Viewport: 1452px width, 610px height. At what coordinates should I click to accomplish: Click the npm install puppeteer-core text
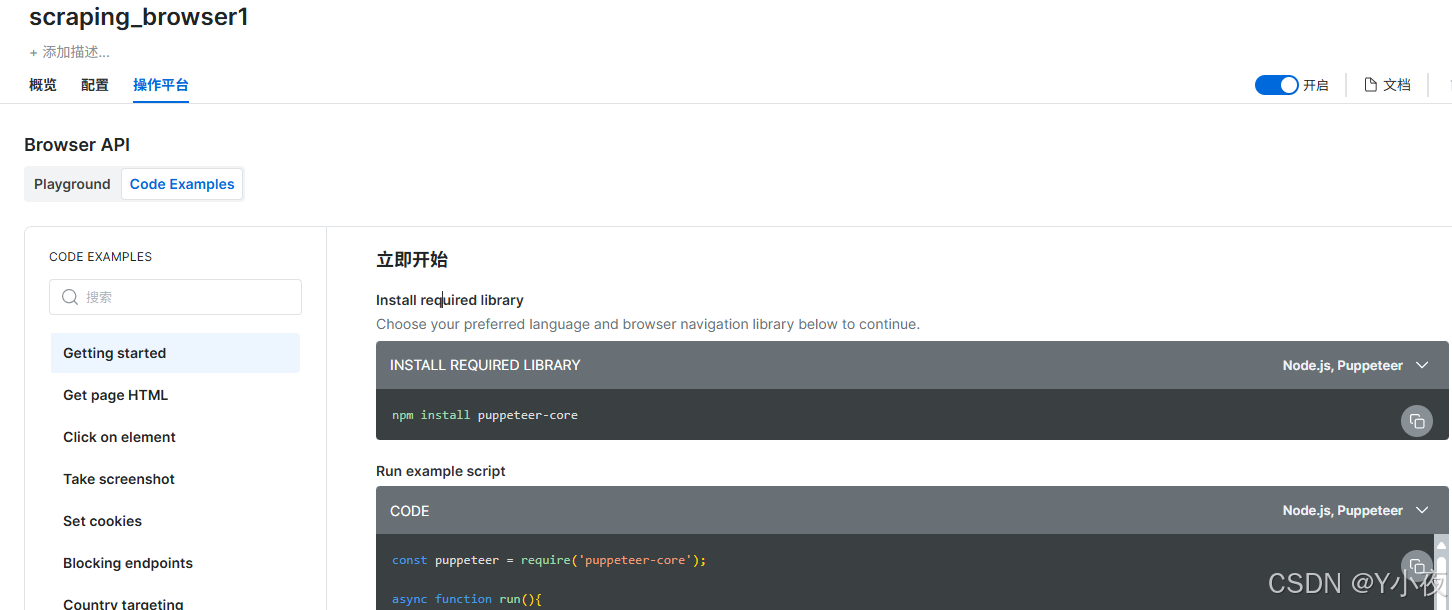(485, 415)
